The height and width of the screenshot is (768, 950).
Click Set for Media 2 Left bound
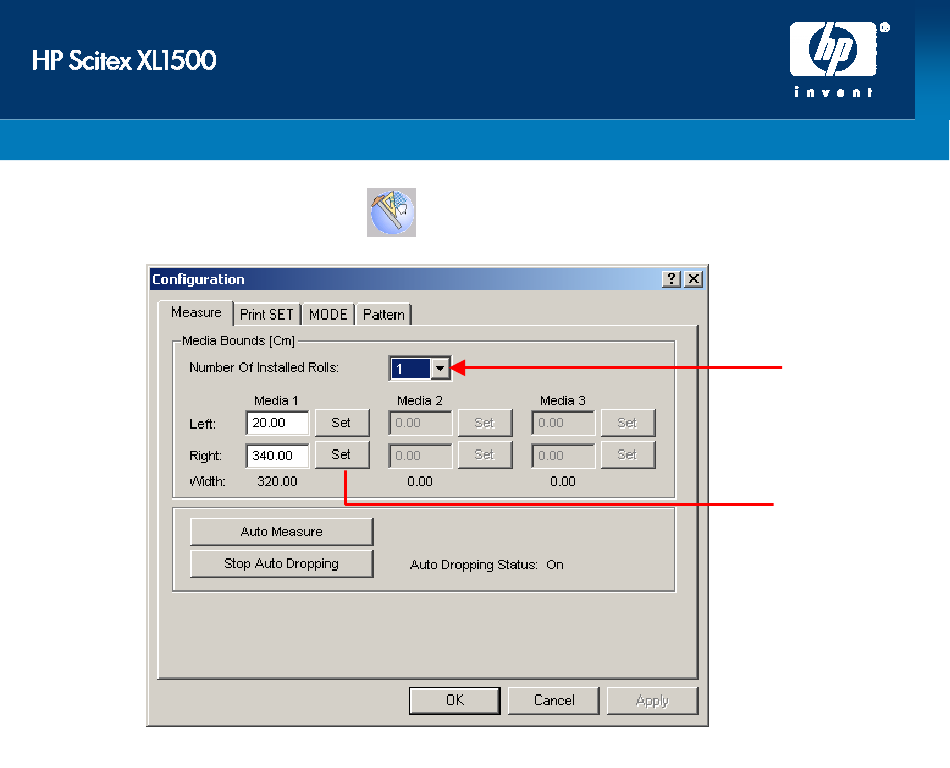click(485, 423)
